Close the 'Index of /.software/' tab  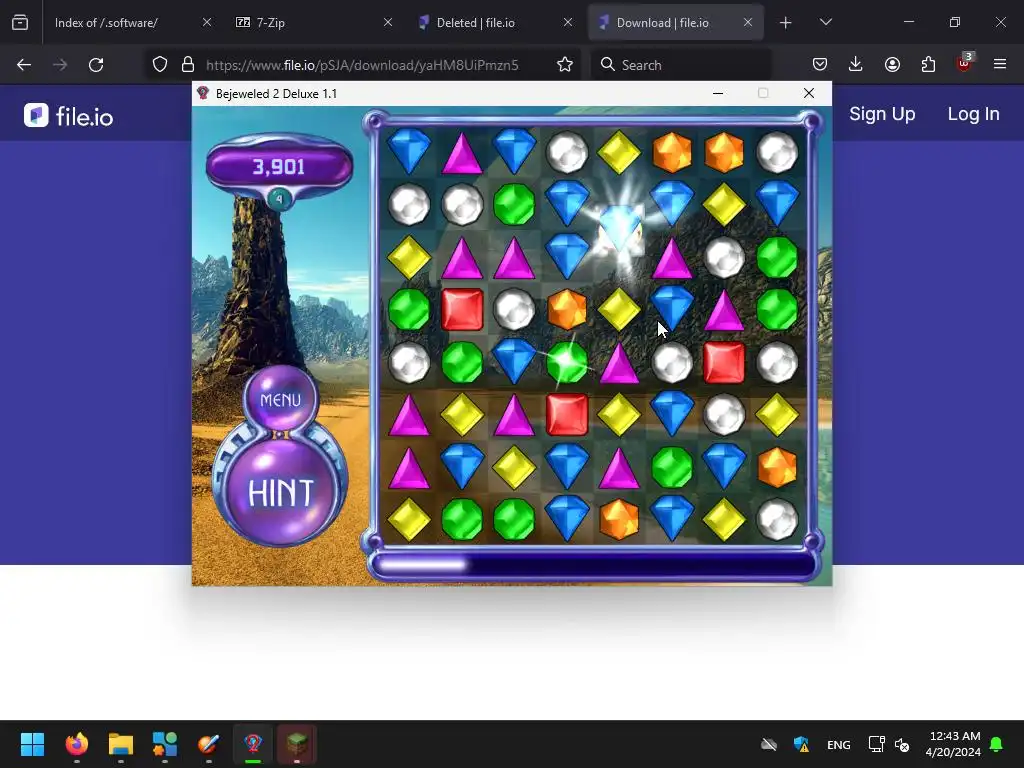click(207, 22)
